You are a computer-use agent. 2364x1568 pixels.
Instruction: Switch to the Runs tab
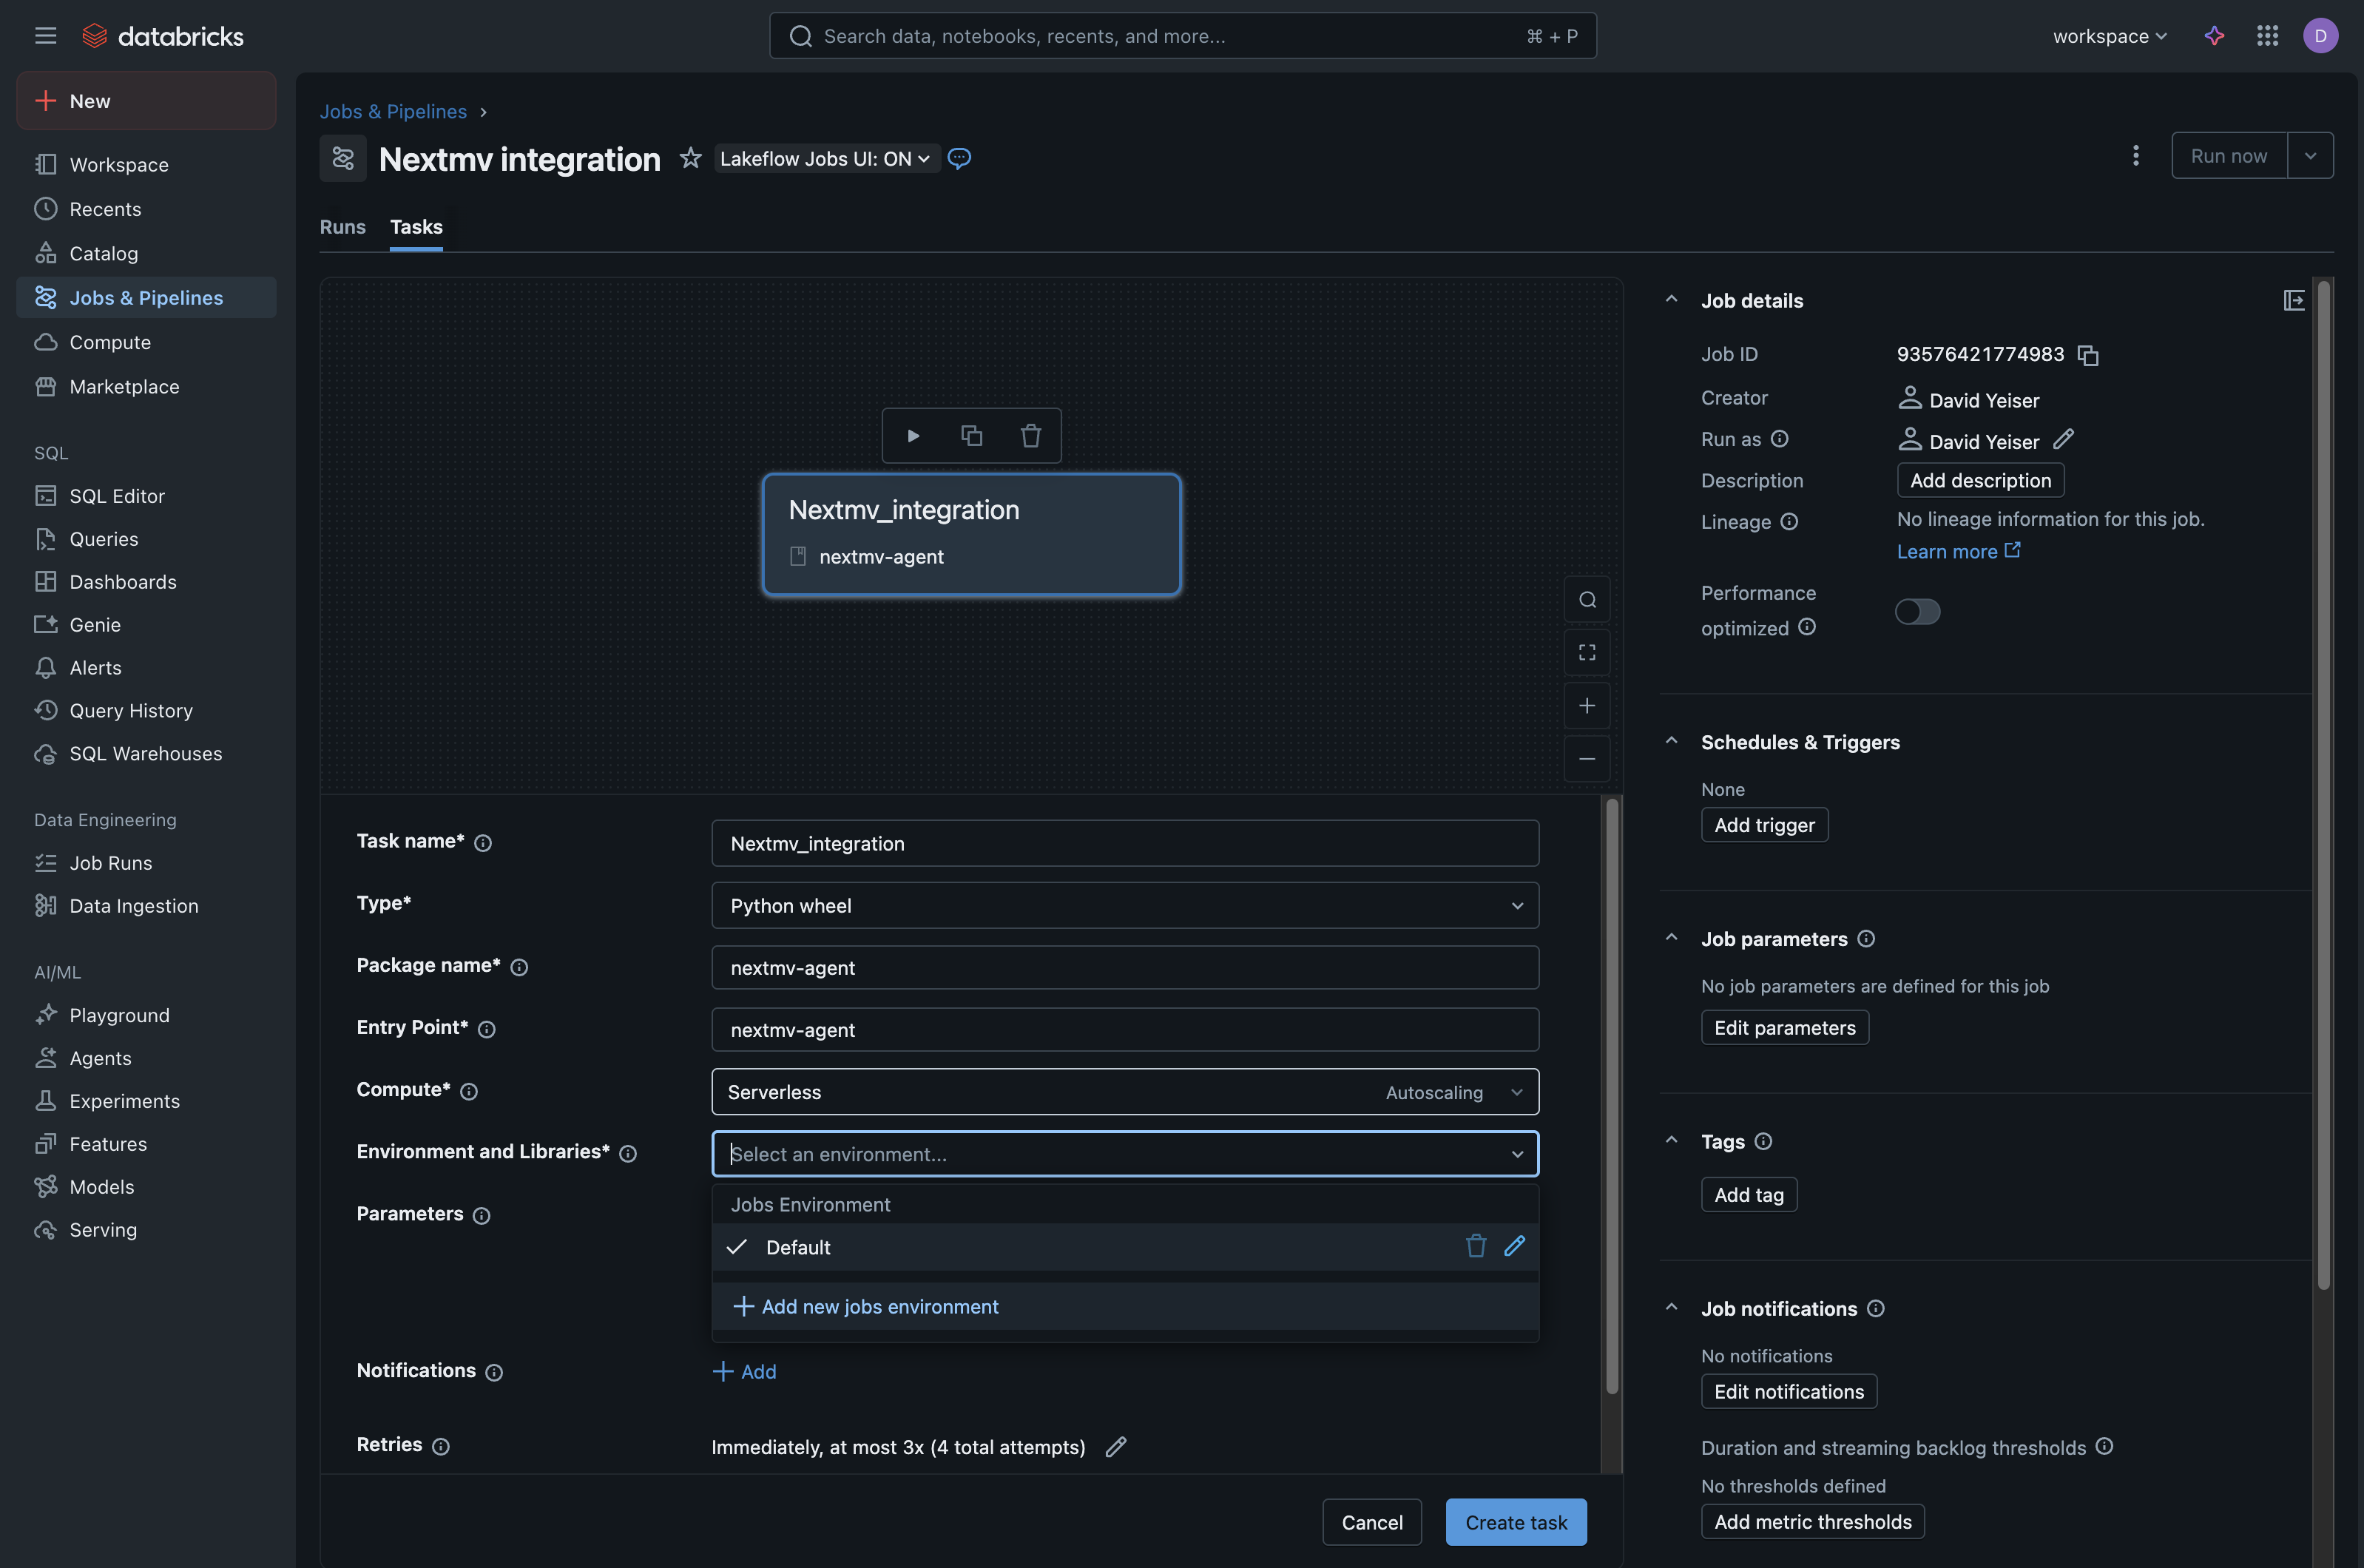pos(342,227)
